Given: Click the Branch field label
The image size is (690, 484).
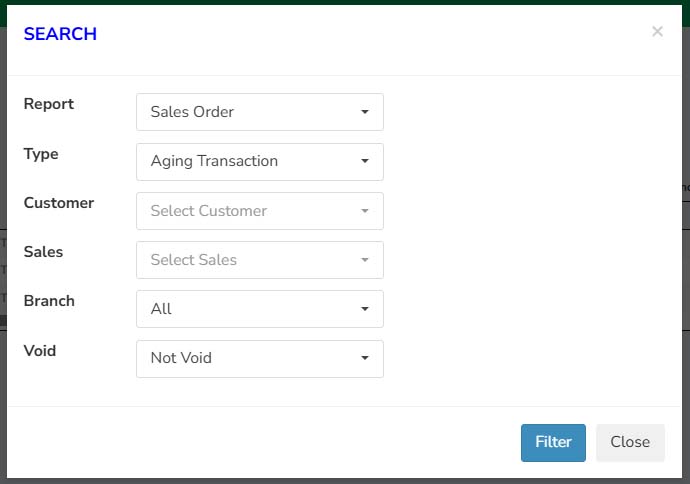Looking at the screenshot, I should pyautogui.click(x=49, y=301).
